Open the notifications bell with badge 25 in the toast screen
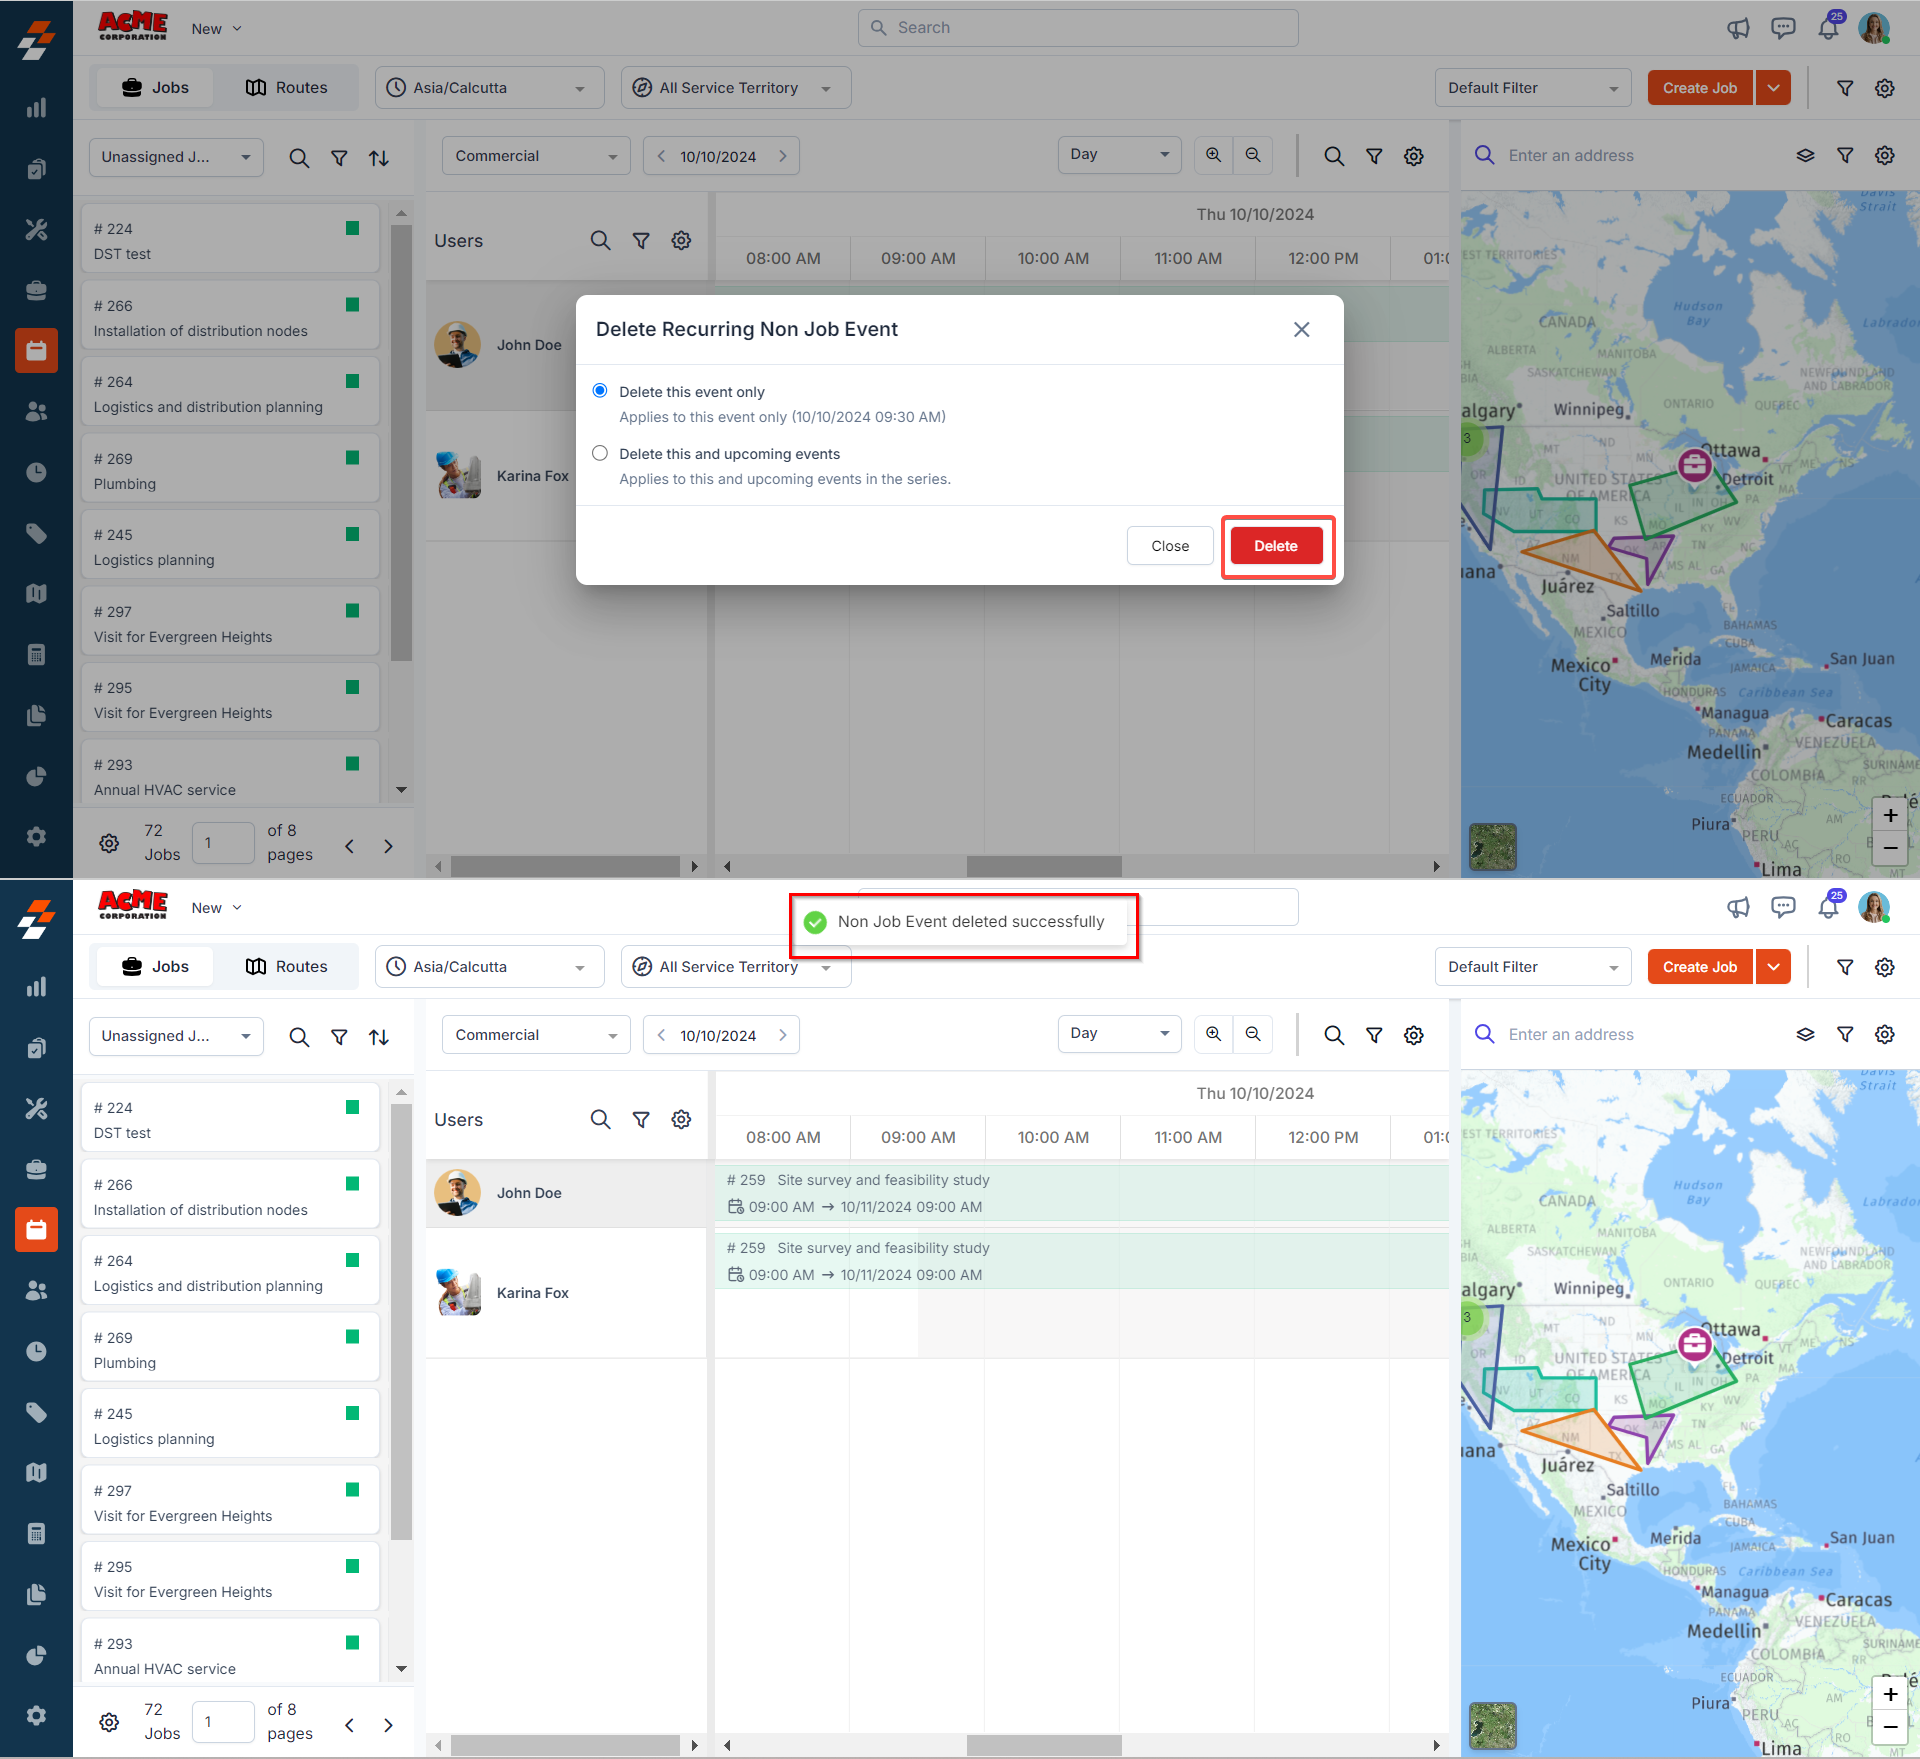Viewport: 1920px width, 1759px height. point(1829,907)
